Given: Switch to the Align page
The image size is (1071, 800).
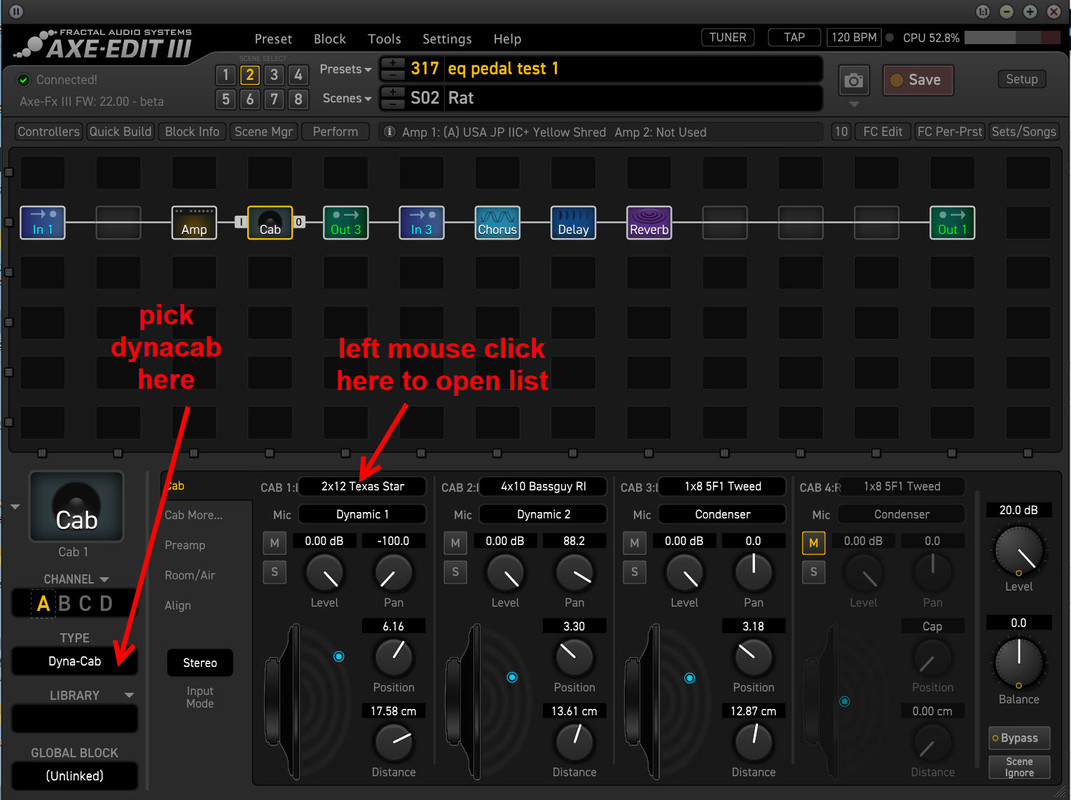Looking at the screenshot, I should pyautogui.click(x=178, y=605).
